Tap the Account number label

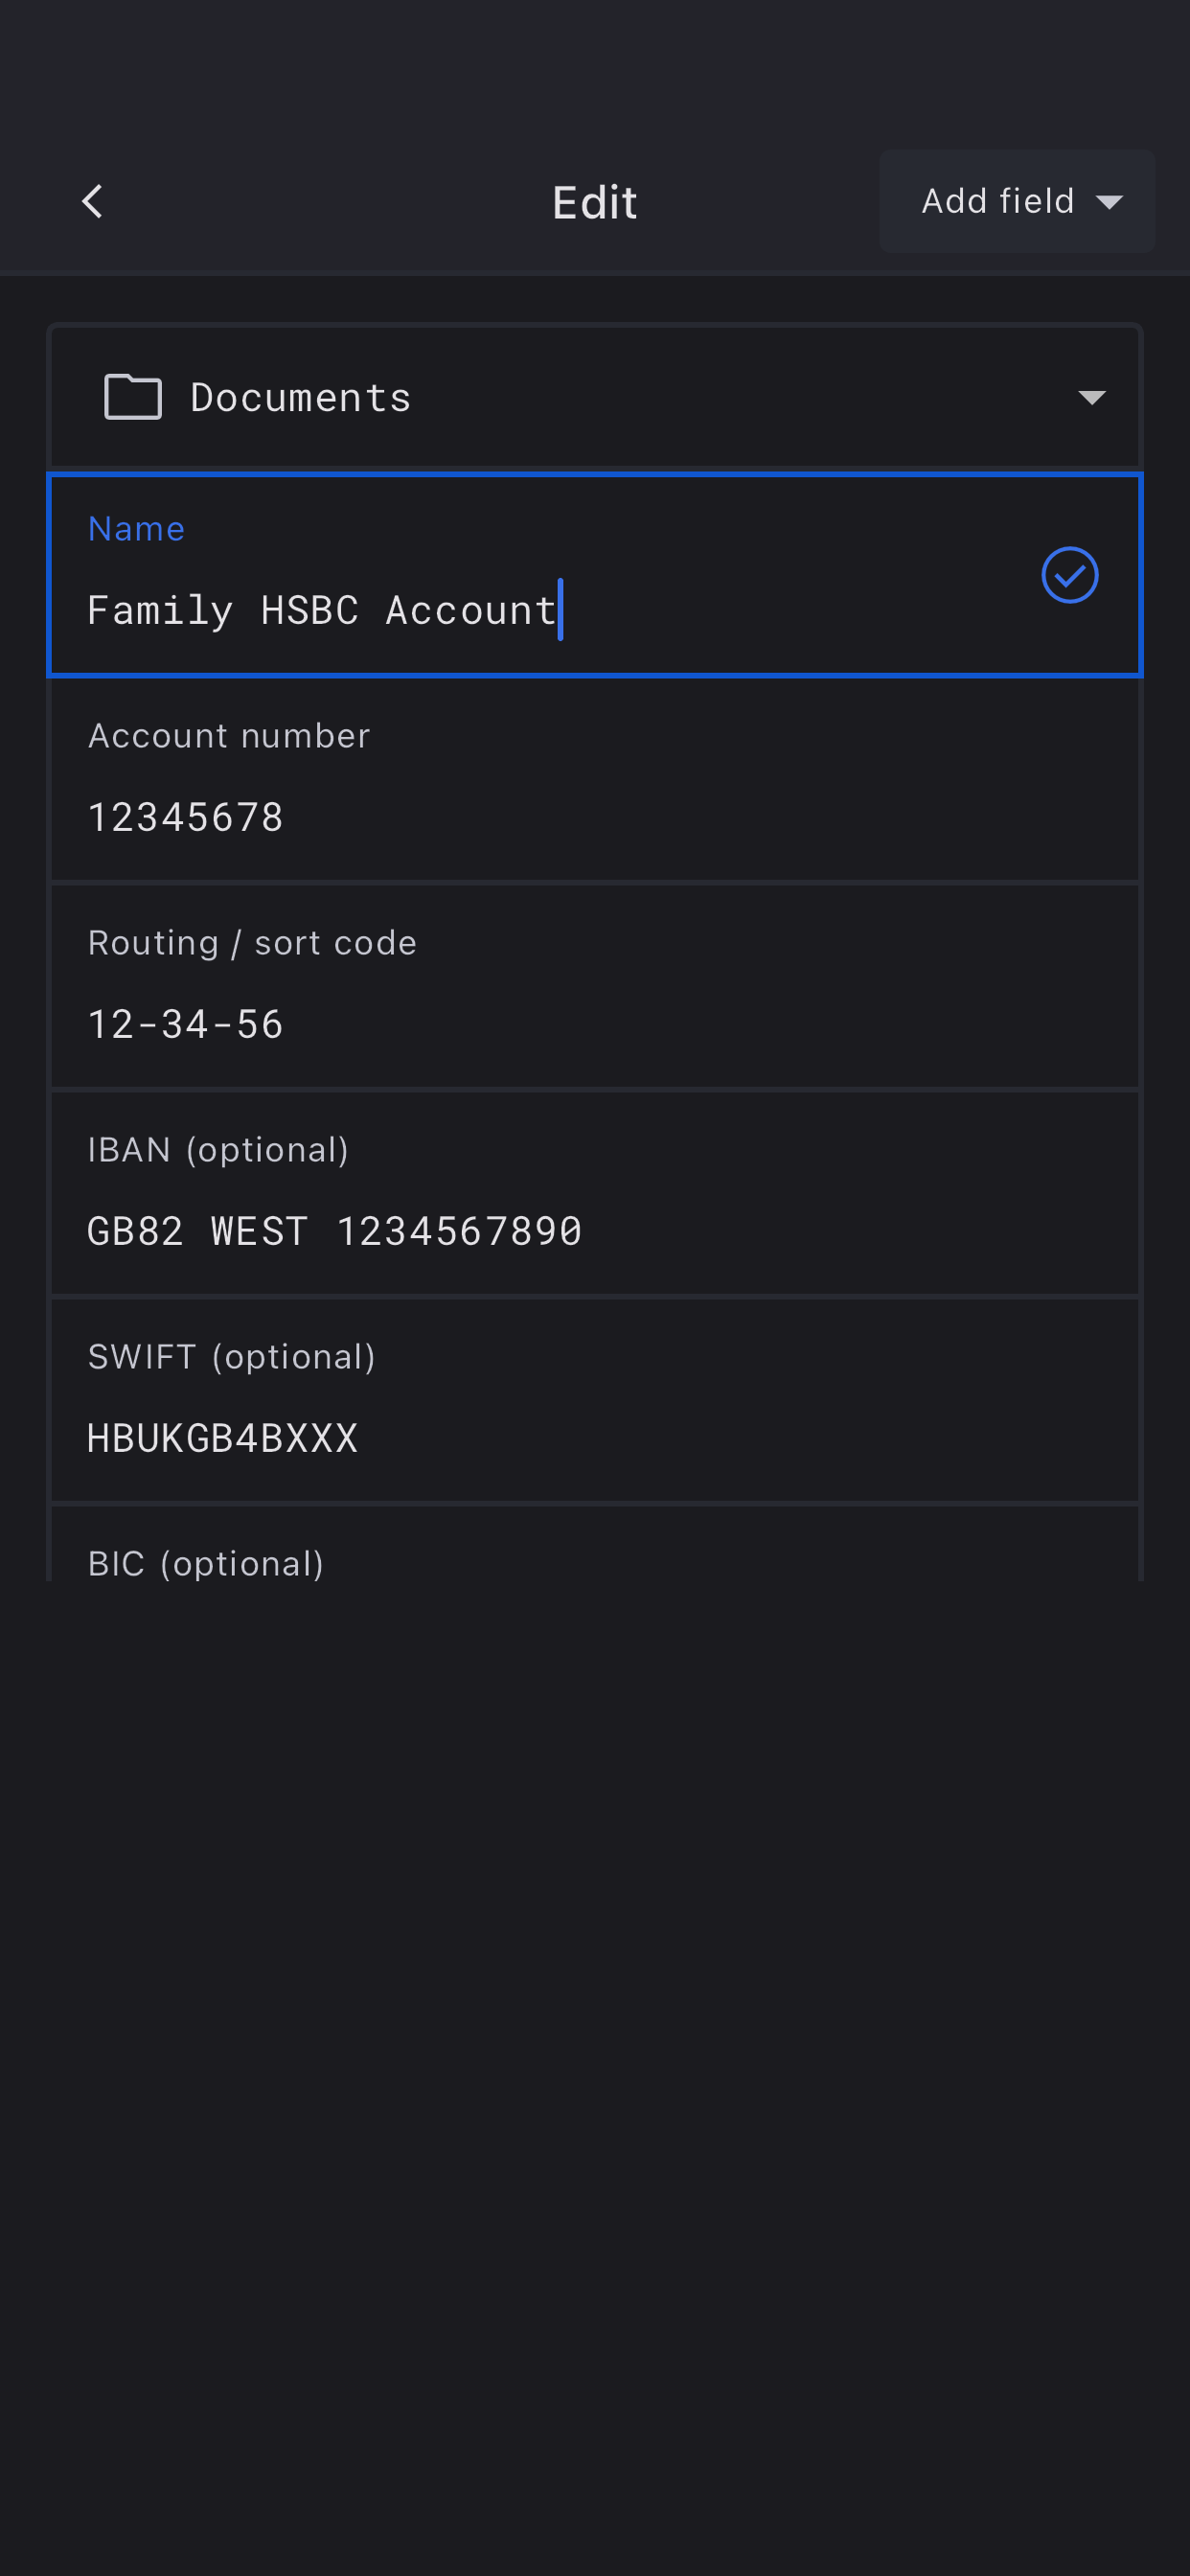[229, 736]
